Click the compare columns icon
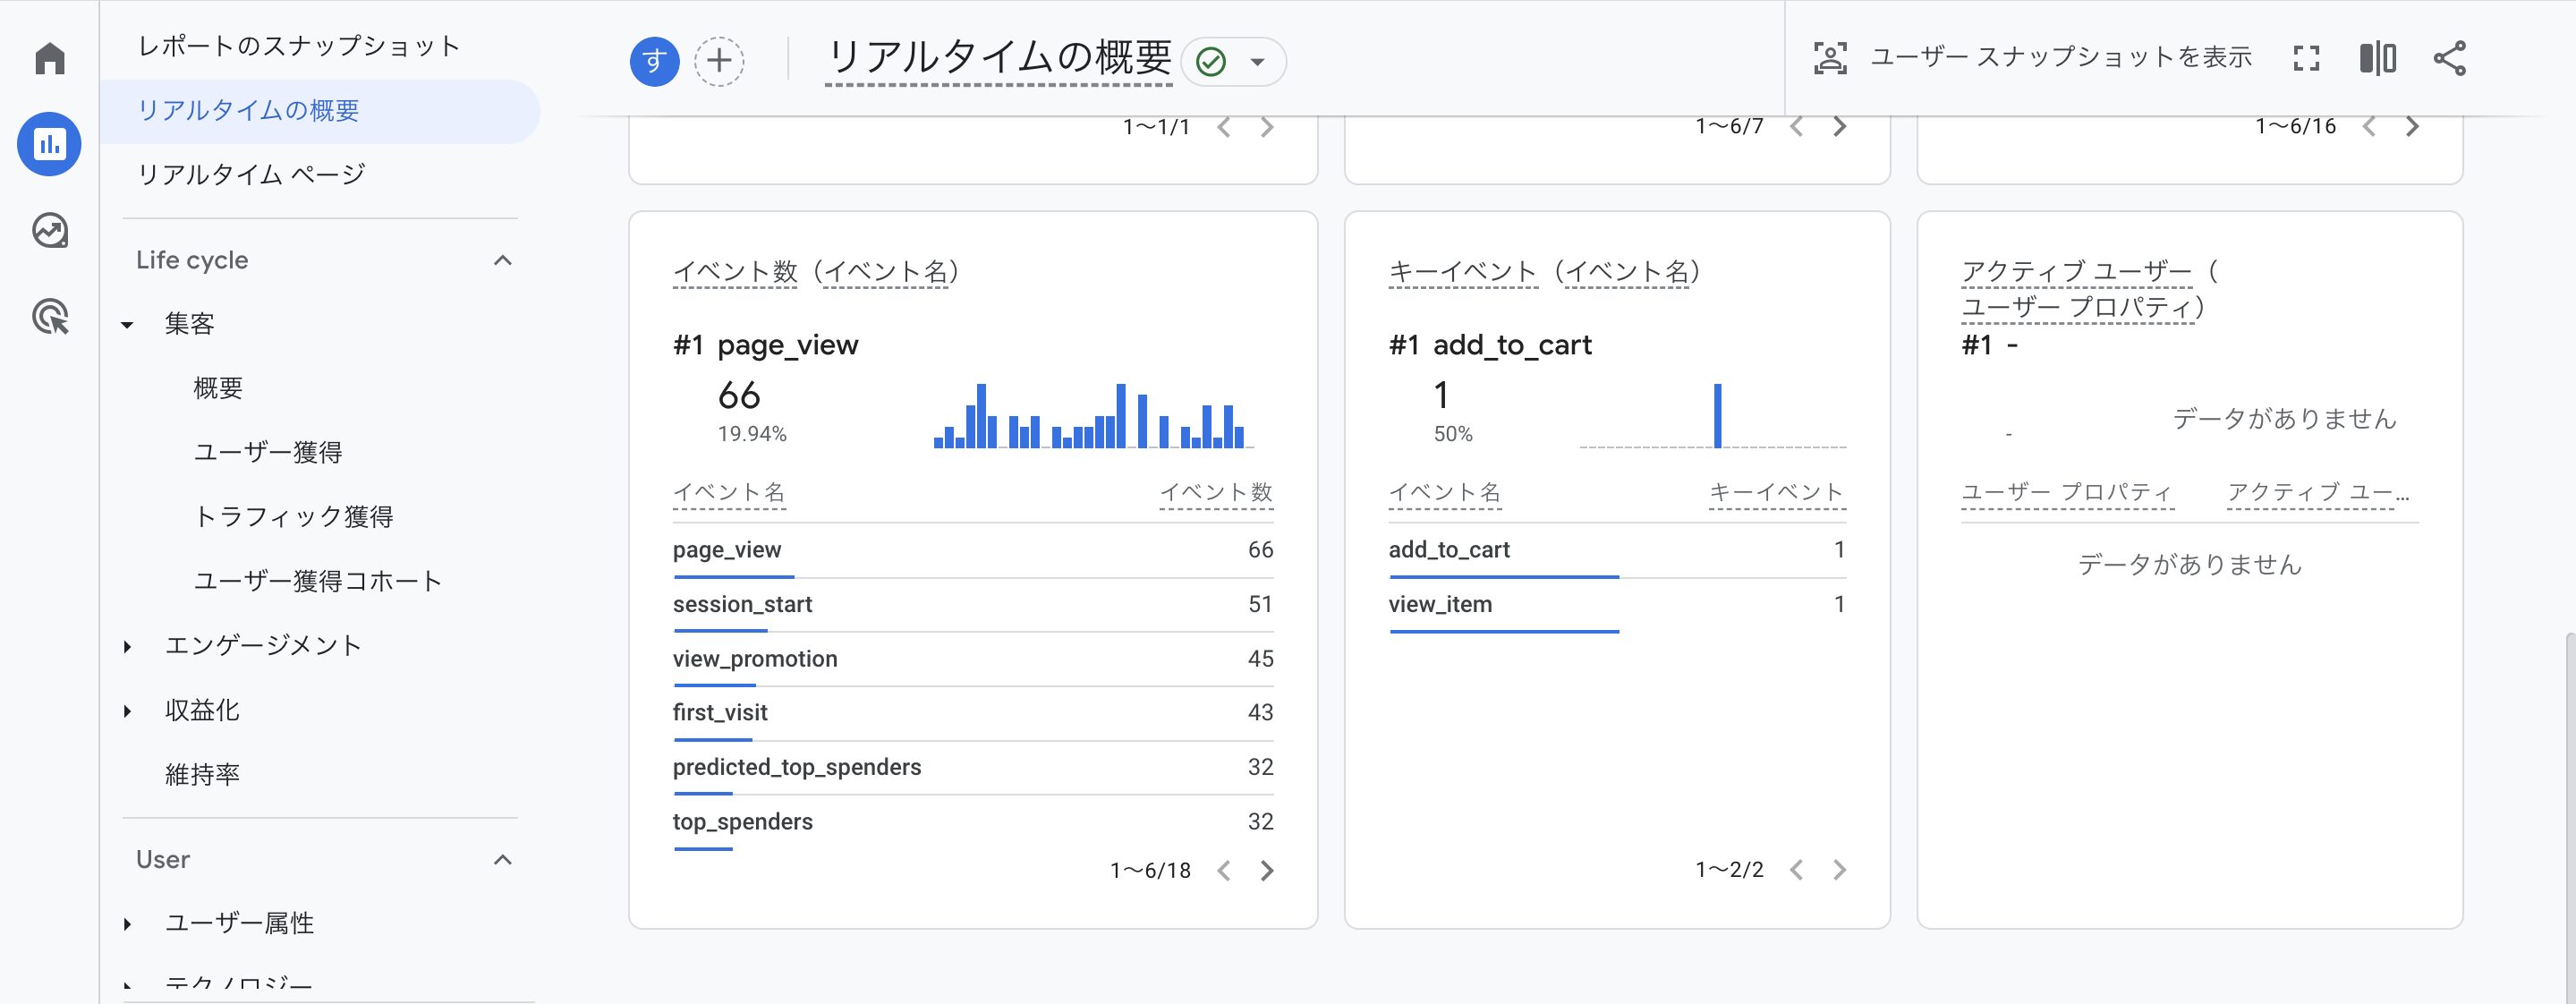 click(2378, 58)
